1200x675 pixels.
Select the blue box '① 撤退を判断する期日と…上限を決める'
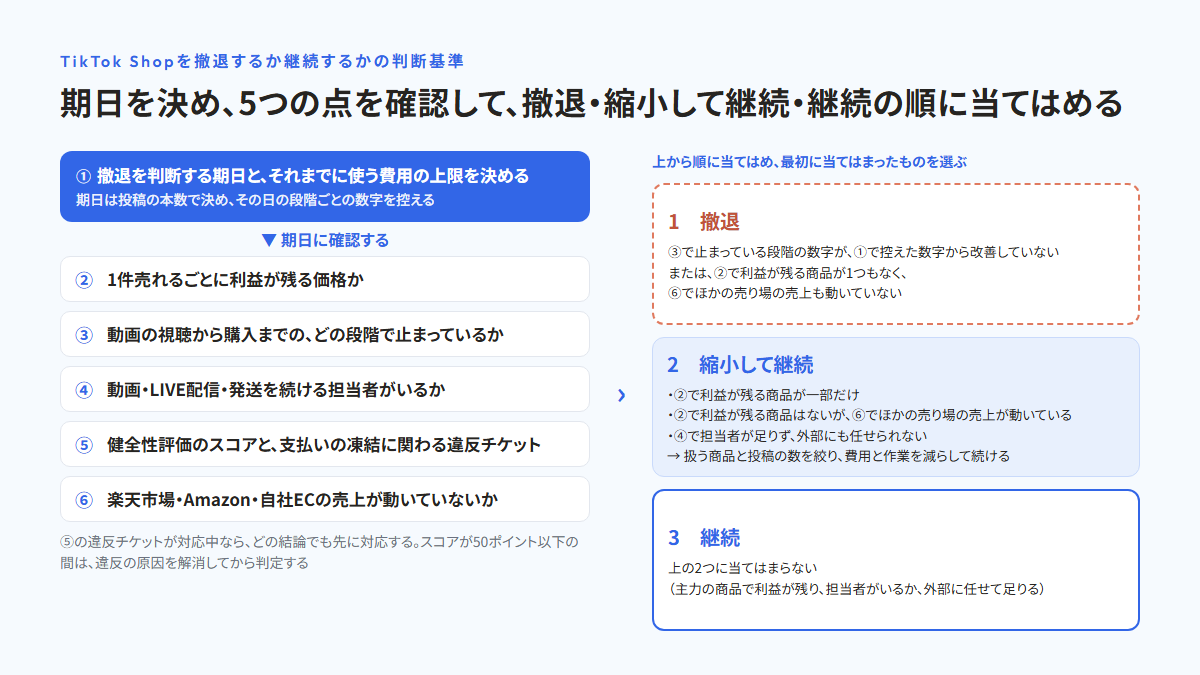coord(325,186)
